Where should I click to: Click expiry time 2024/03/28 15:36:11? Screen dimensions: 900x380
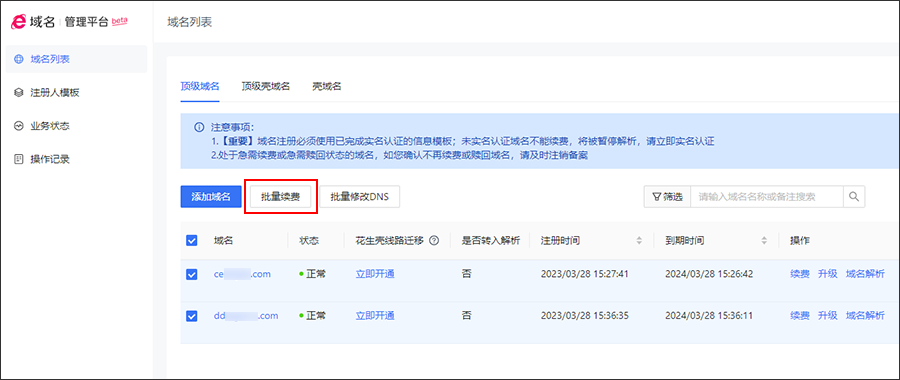click(709, 315)
